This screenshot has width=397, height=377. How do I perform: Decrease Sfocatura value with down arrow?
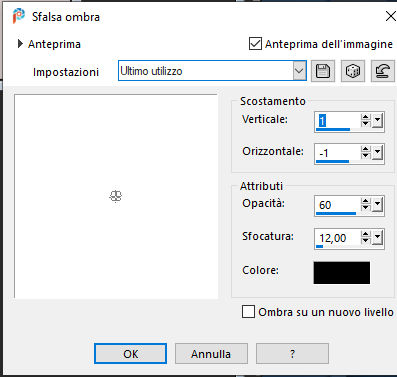click(x=366, y=240)
